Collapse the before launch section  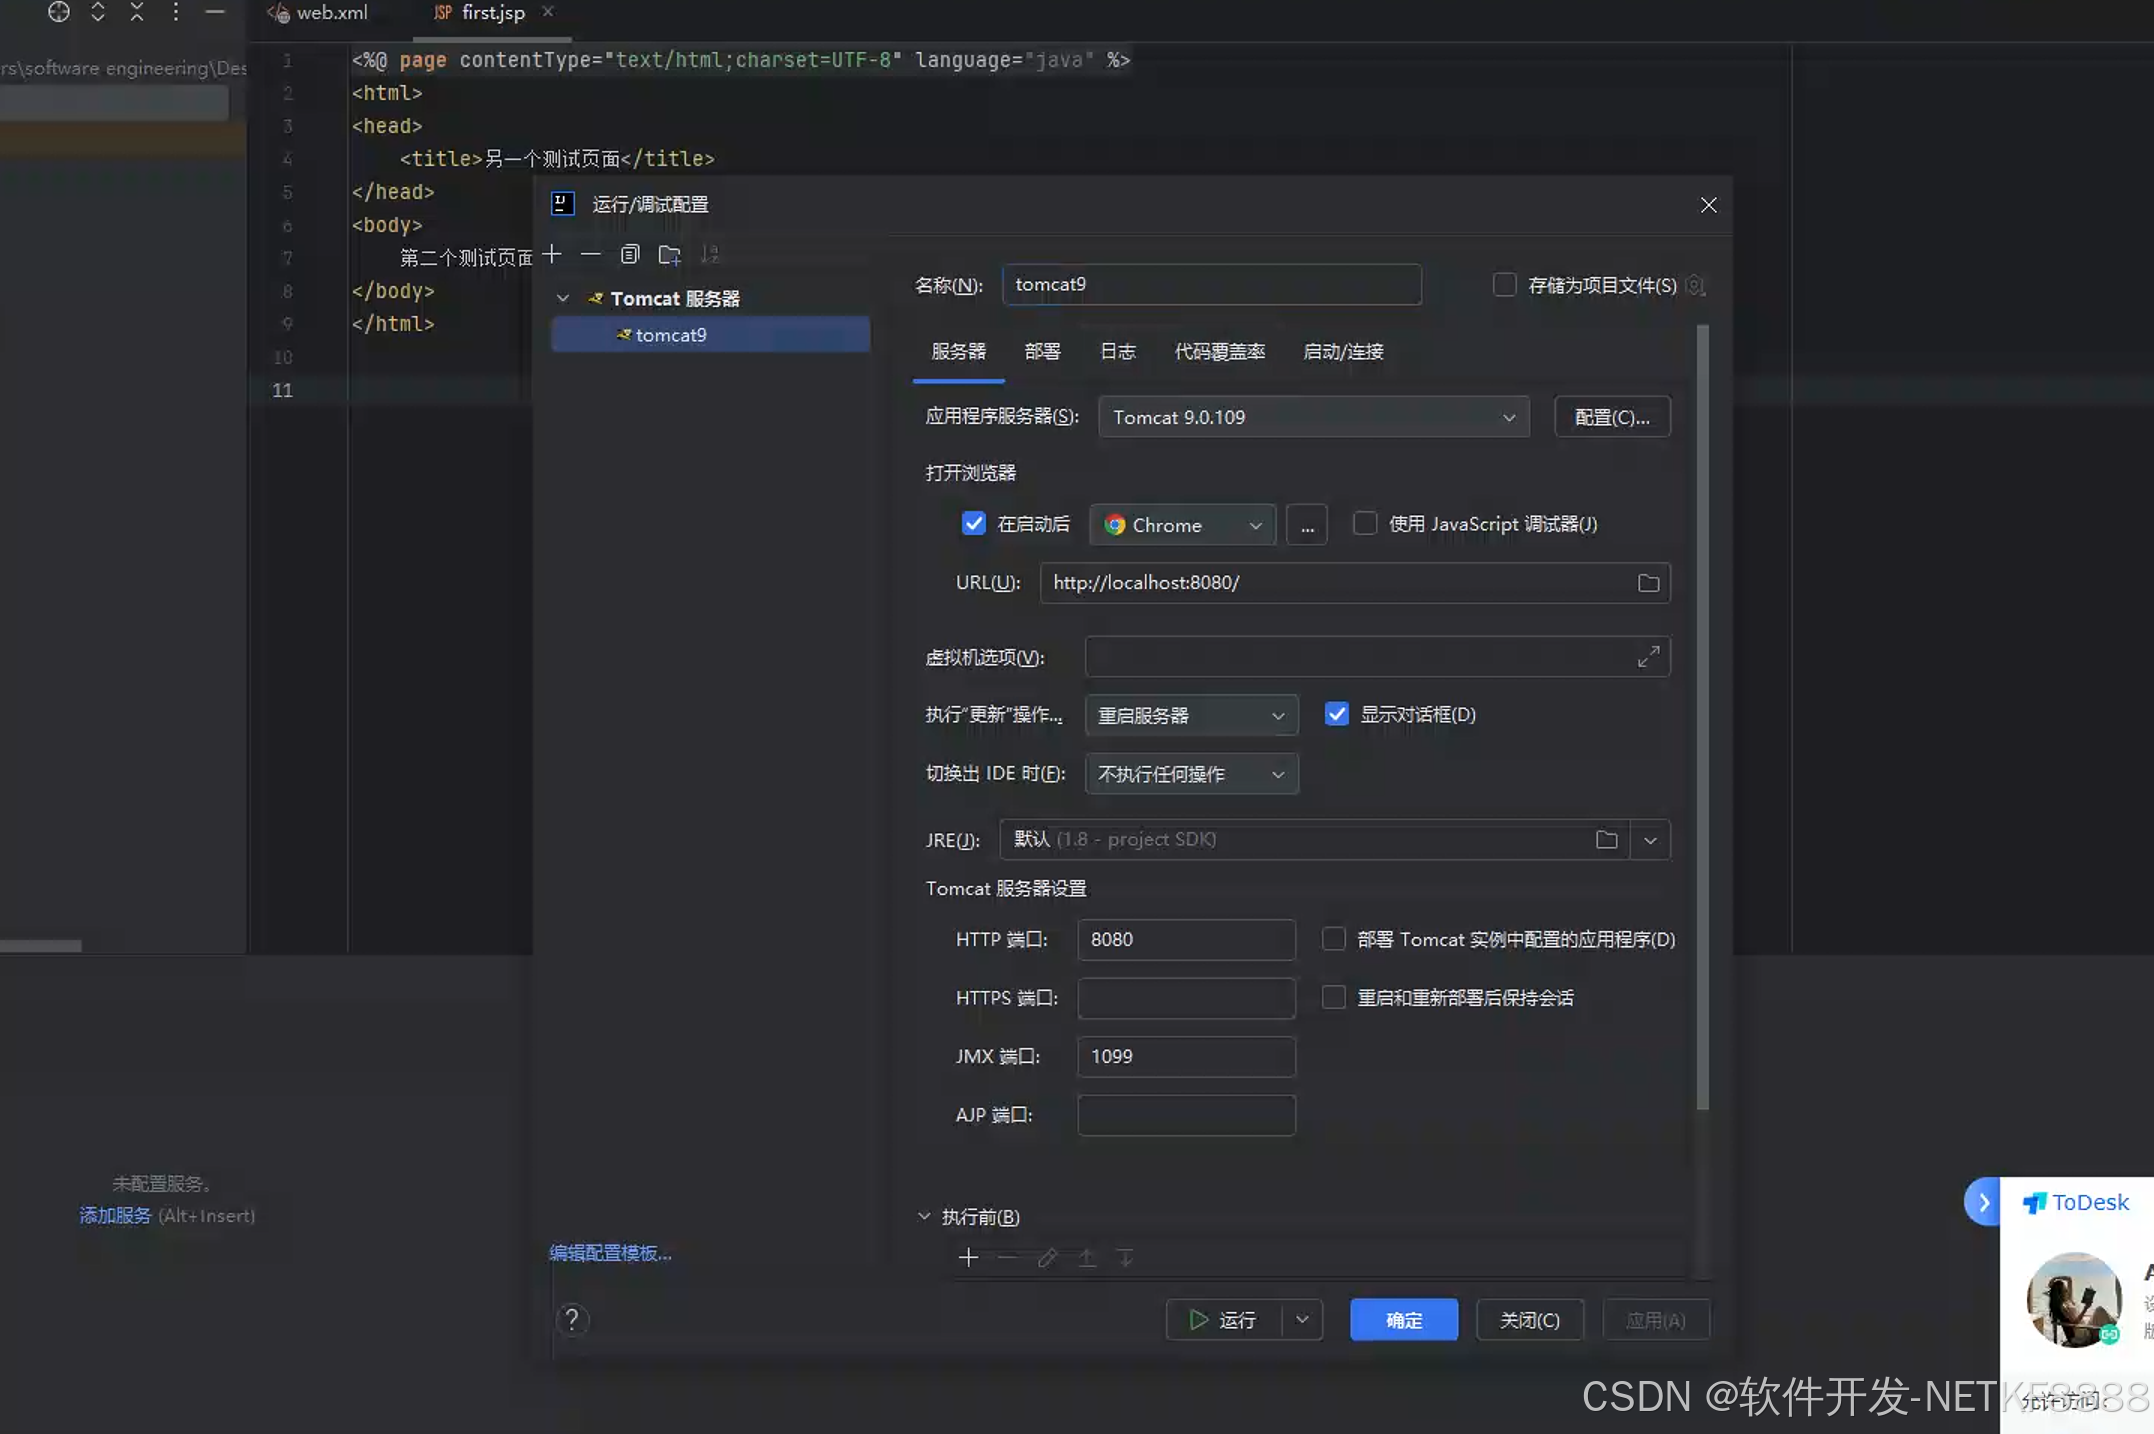[x=924, y=1217]
